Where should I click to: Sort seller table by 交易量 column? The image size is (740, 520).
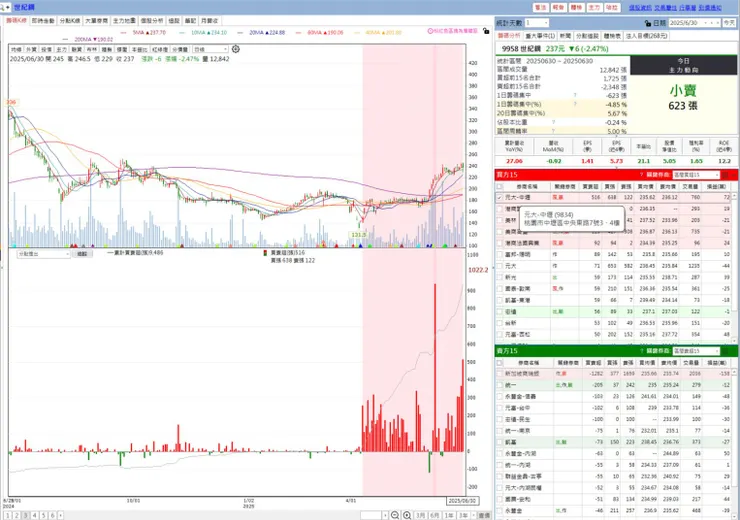[x=691, y=362]
